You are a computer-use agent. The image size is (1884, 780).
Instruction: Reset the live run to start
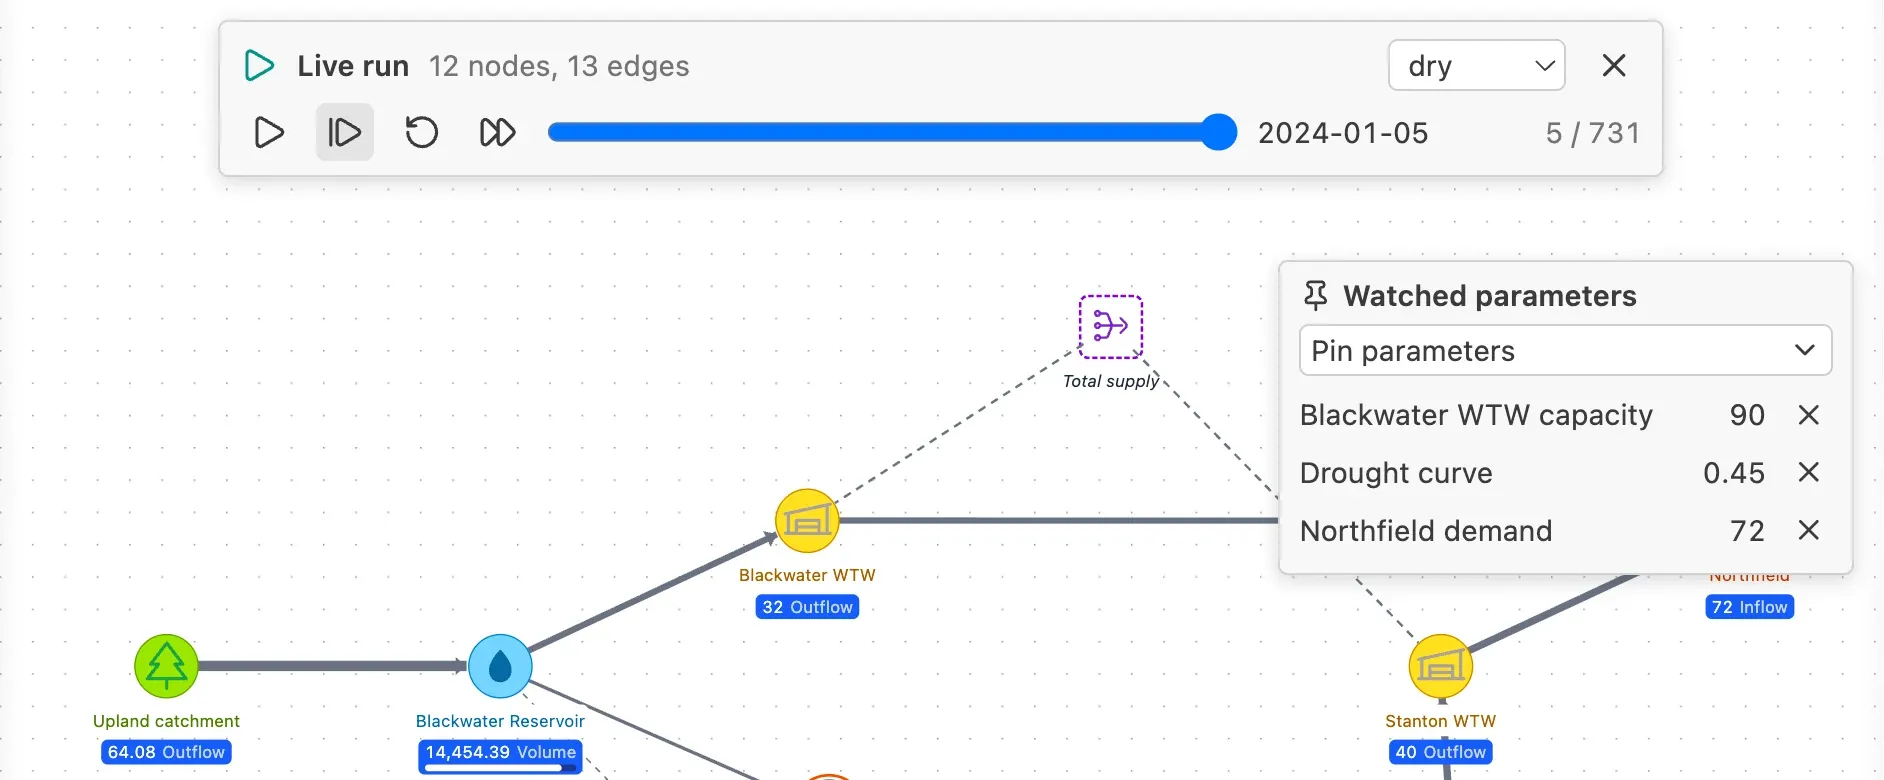[x=421, y=132]
